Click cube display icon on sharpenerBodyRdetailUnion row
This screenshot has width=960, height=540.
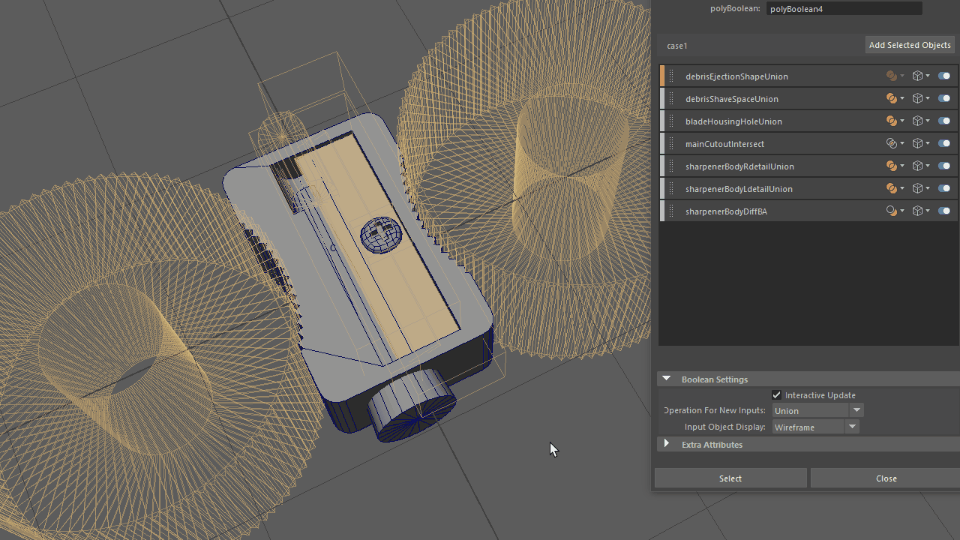[x=918, y=166]
